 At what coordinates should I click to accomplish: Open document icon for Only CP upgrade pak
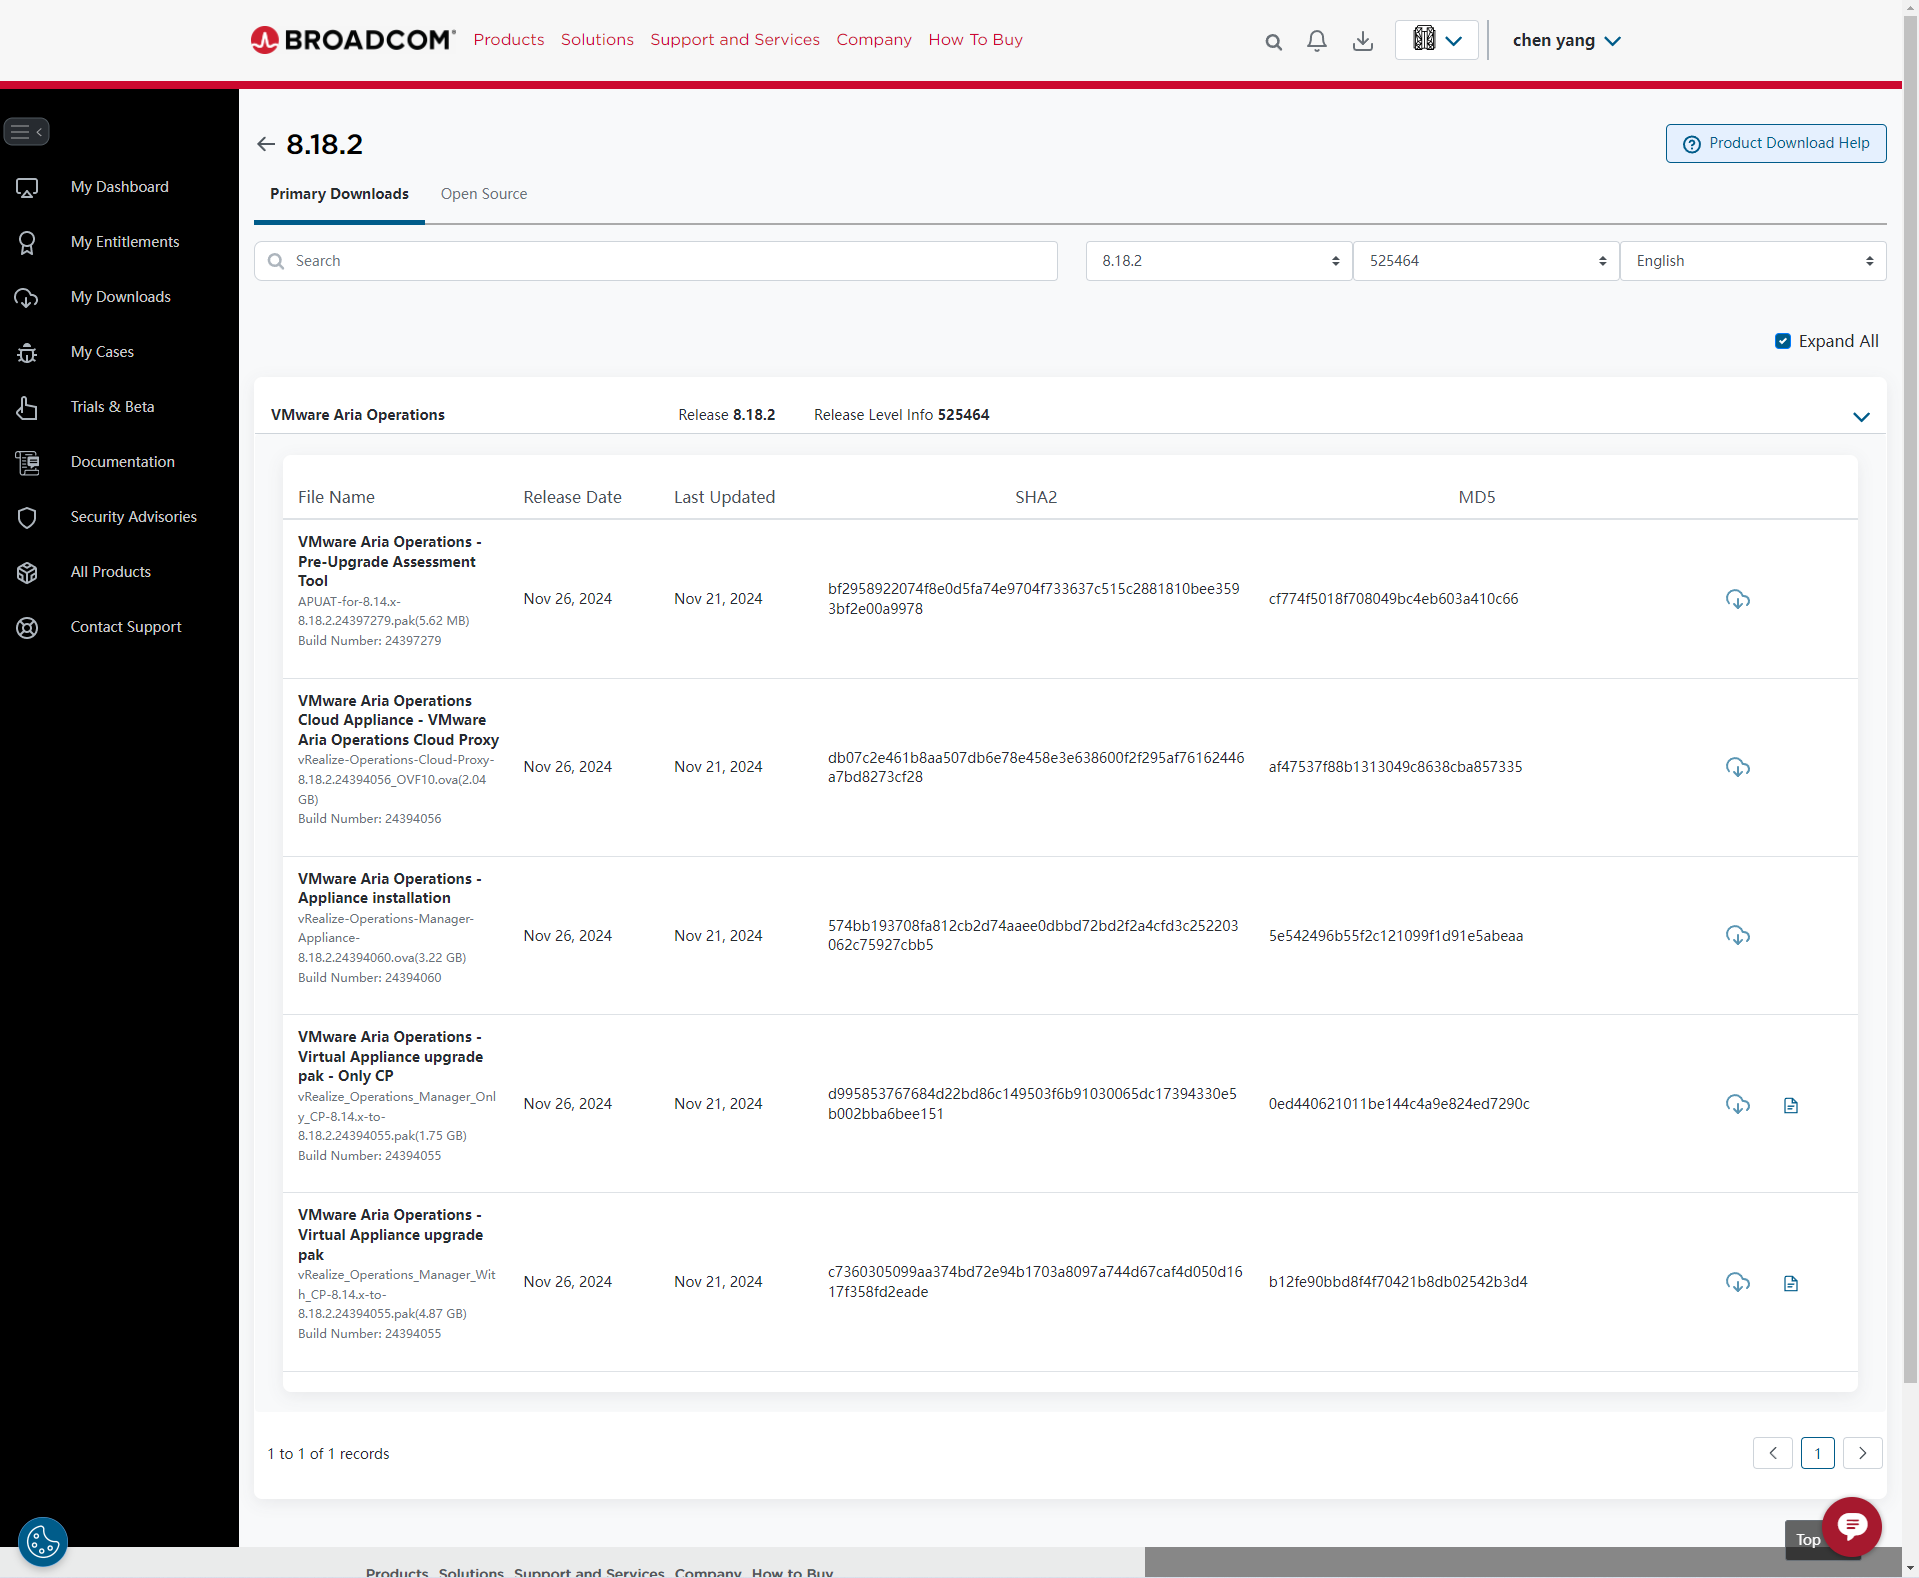tap(1790, 1105)
